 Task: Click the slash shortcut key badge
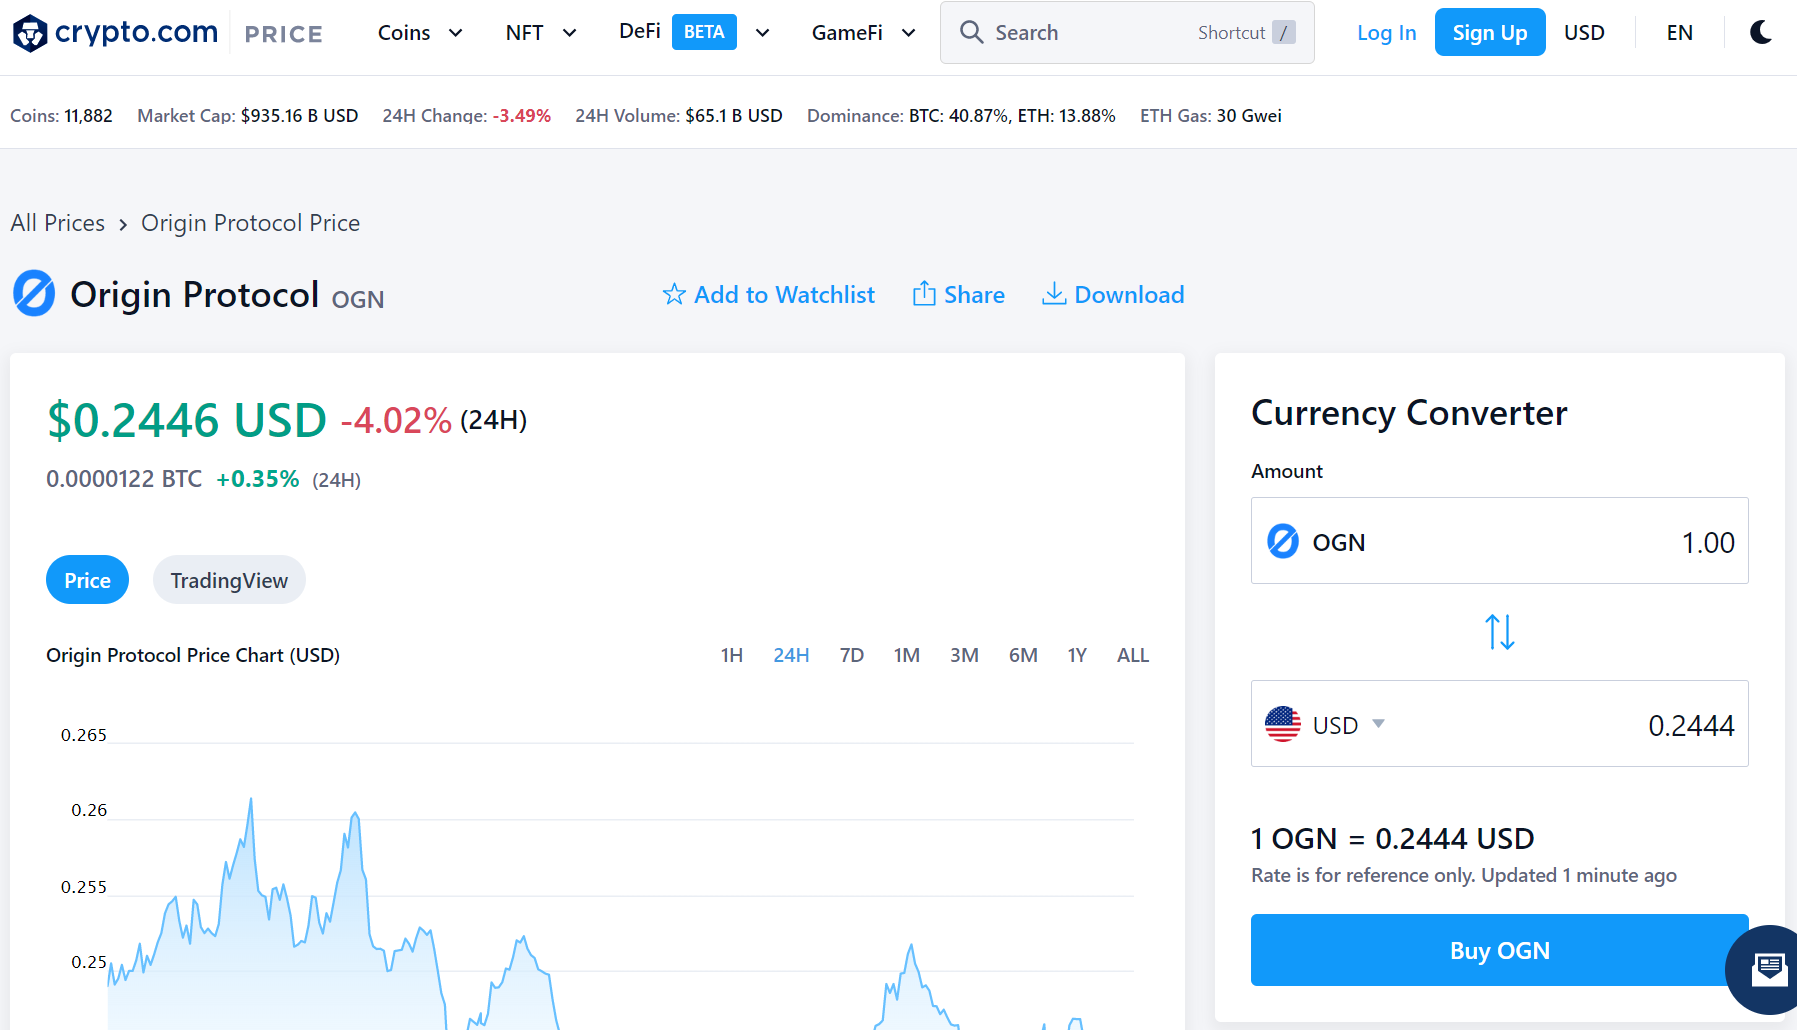tap(1284, 33)
